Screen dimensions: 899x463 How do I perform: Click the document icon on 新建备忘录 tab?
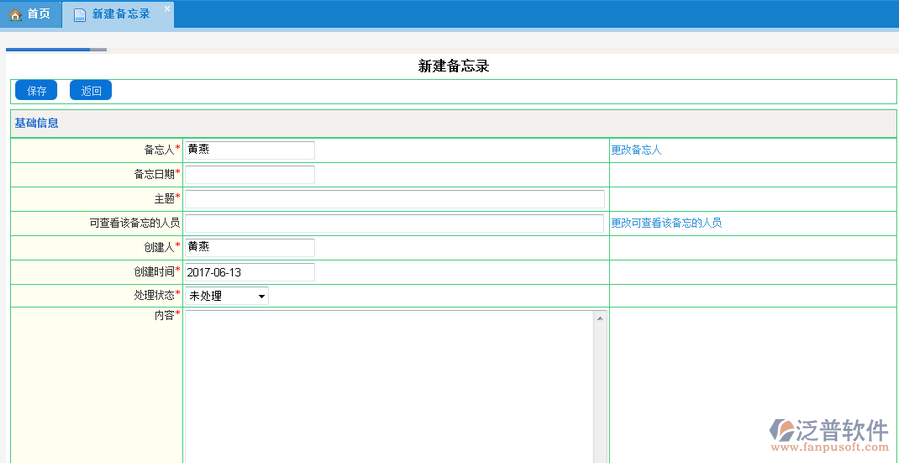[x=79, y=14]
